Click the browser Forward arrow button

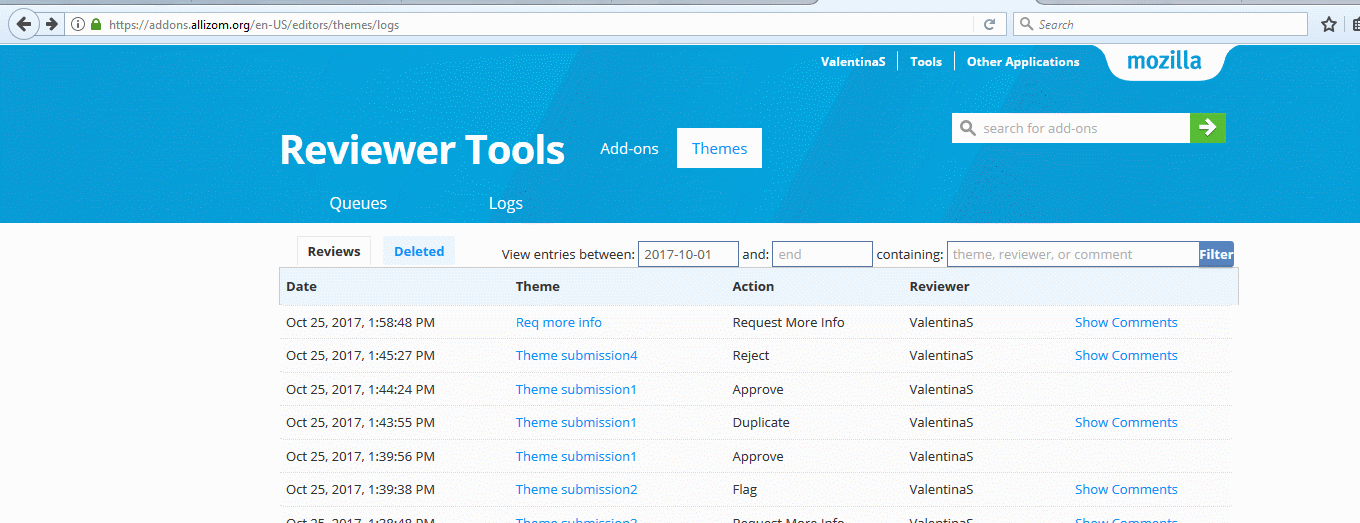(51, 24)
